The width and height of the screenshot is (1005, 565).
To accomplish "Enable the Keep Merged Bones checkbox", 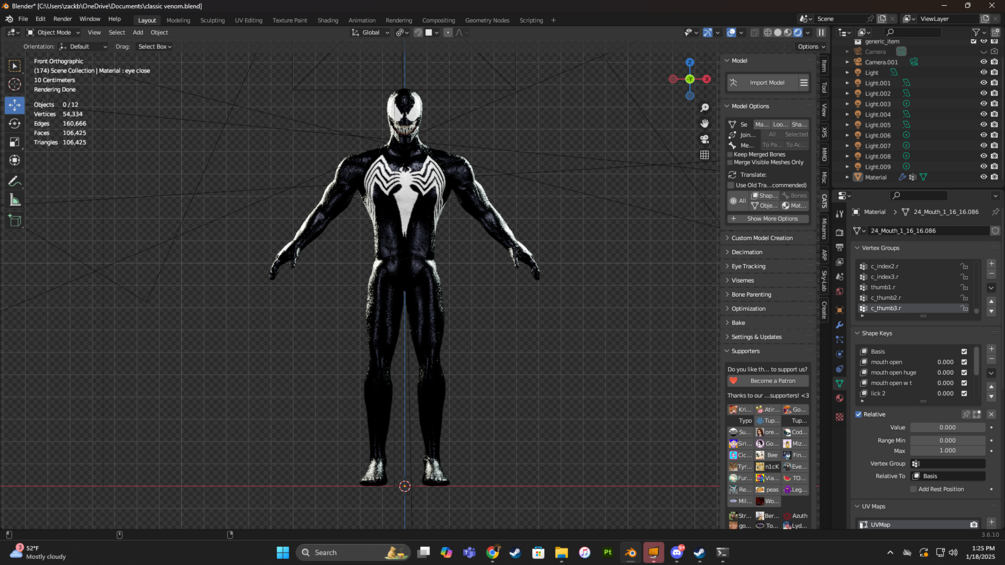I will pos(731,155).
